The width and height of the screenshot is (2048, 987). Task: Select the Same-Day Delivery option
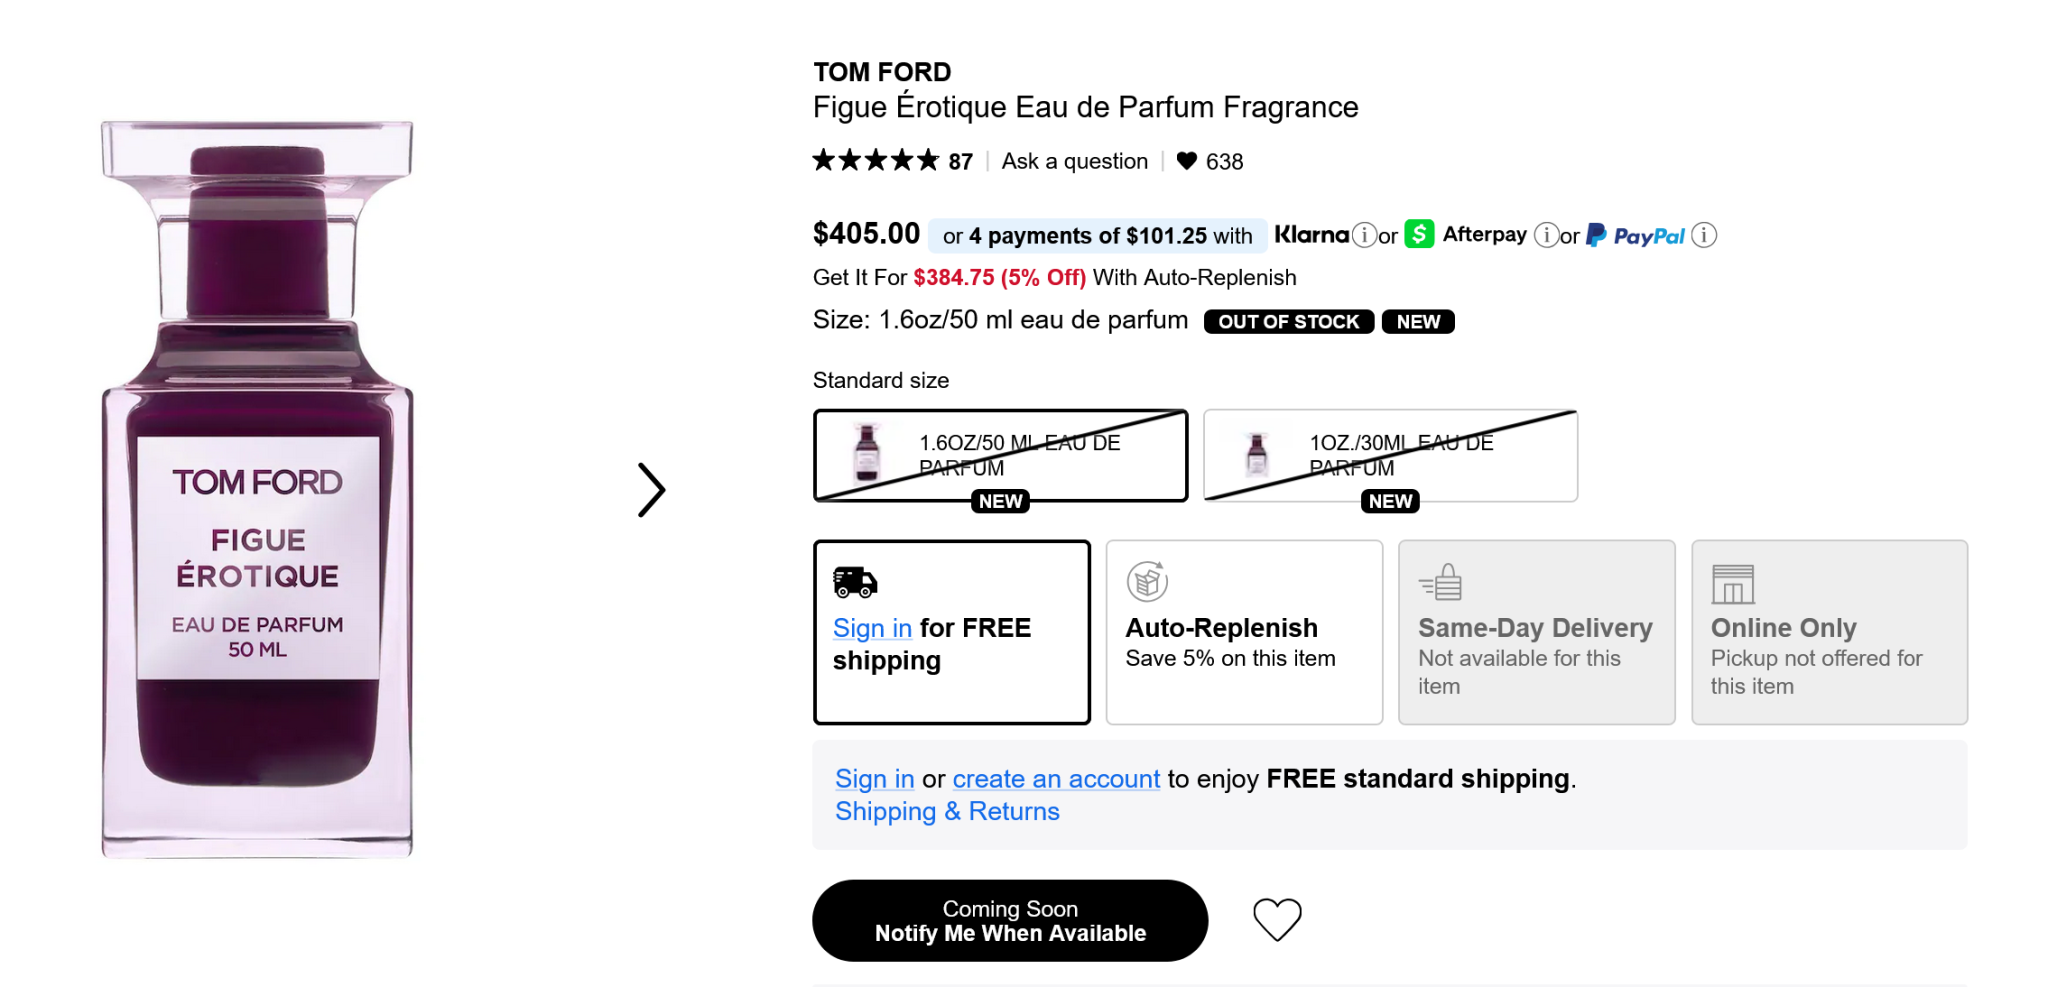1536,632
